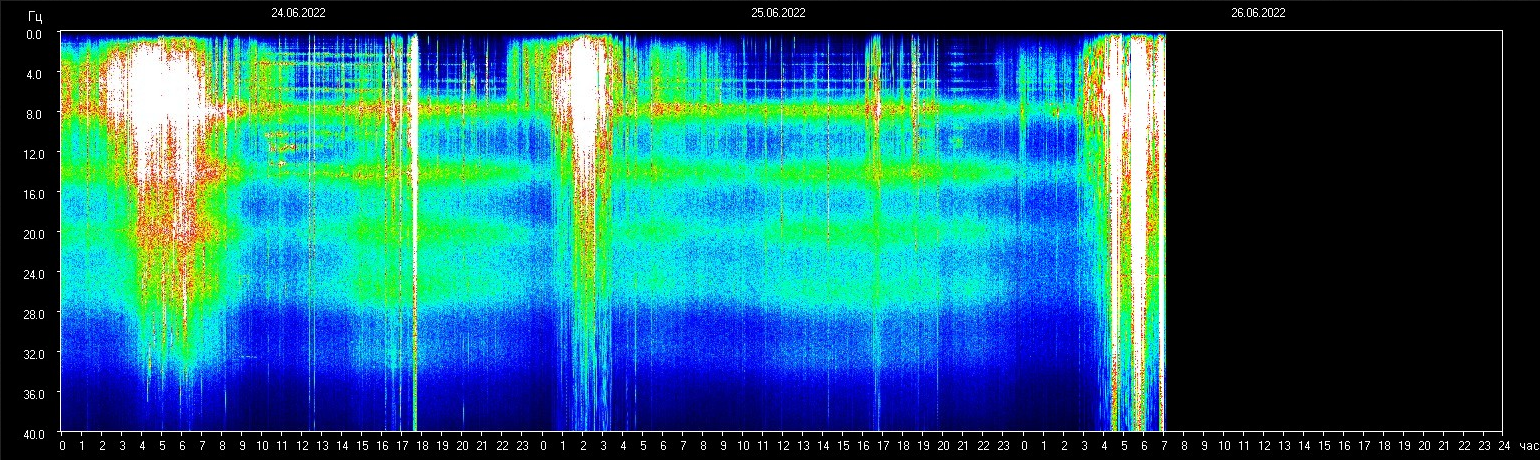1540x460 pixels.
Task: Select the 25.06.2022 date label
Action: 778,13
